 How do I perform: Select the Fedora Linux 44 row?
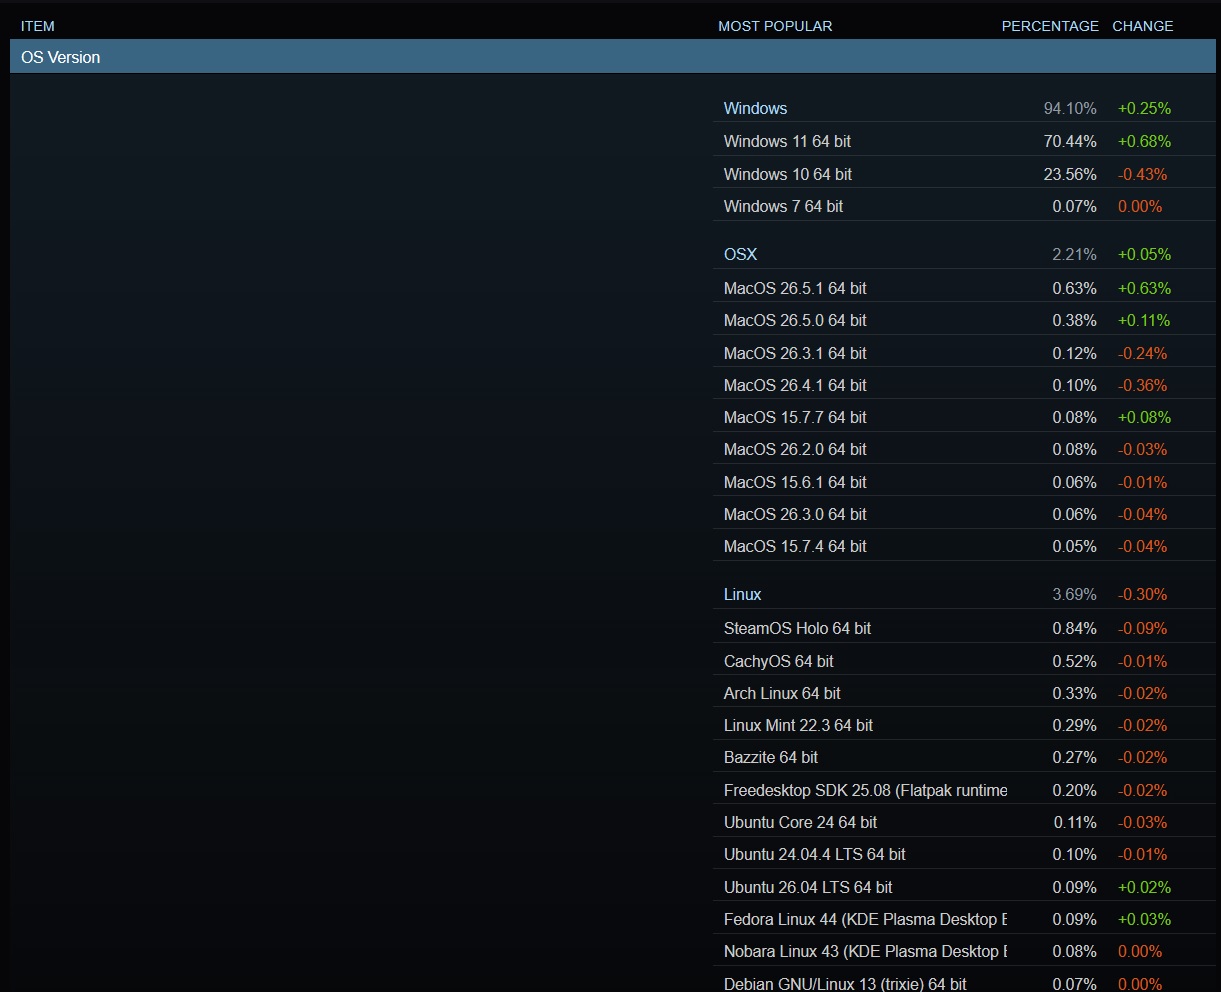point(965,919)
